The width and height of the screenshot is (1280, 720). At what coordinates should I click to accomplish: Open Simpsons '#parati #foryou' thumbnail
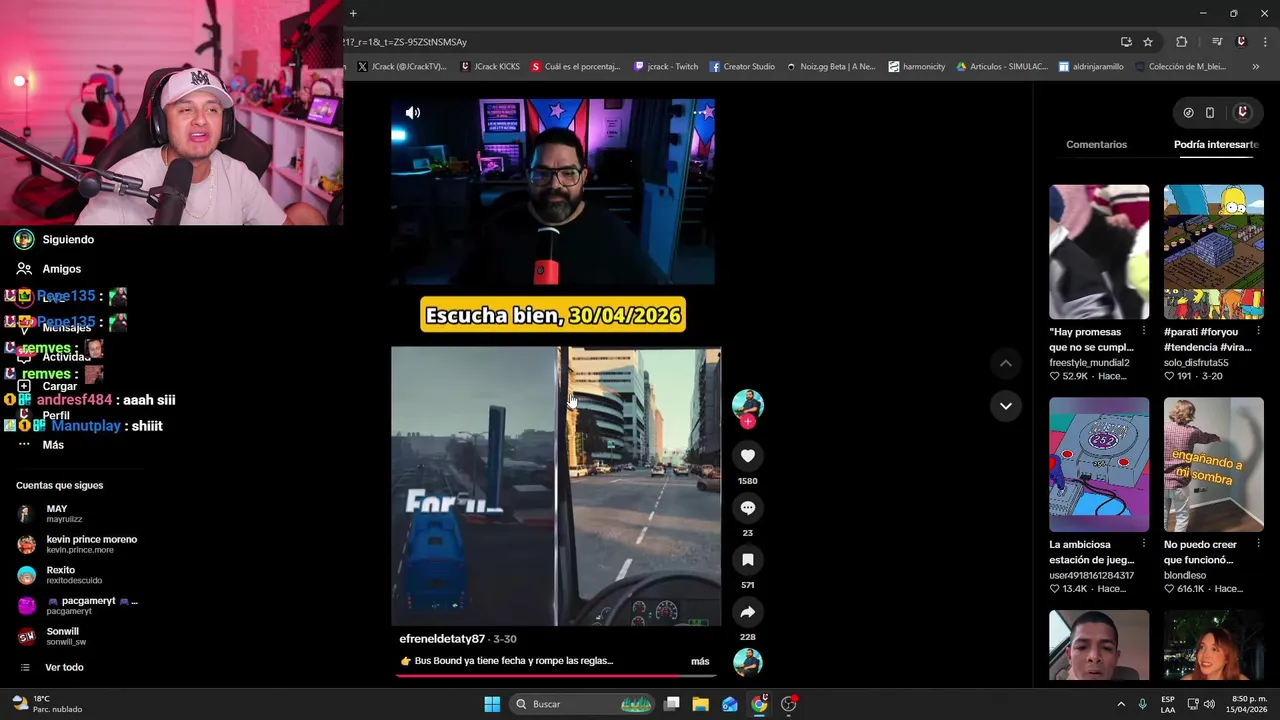(1213, 252)
